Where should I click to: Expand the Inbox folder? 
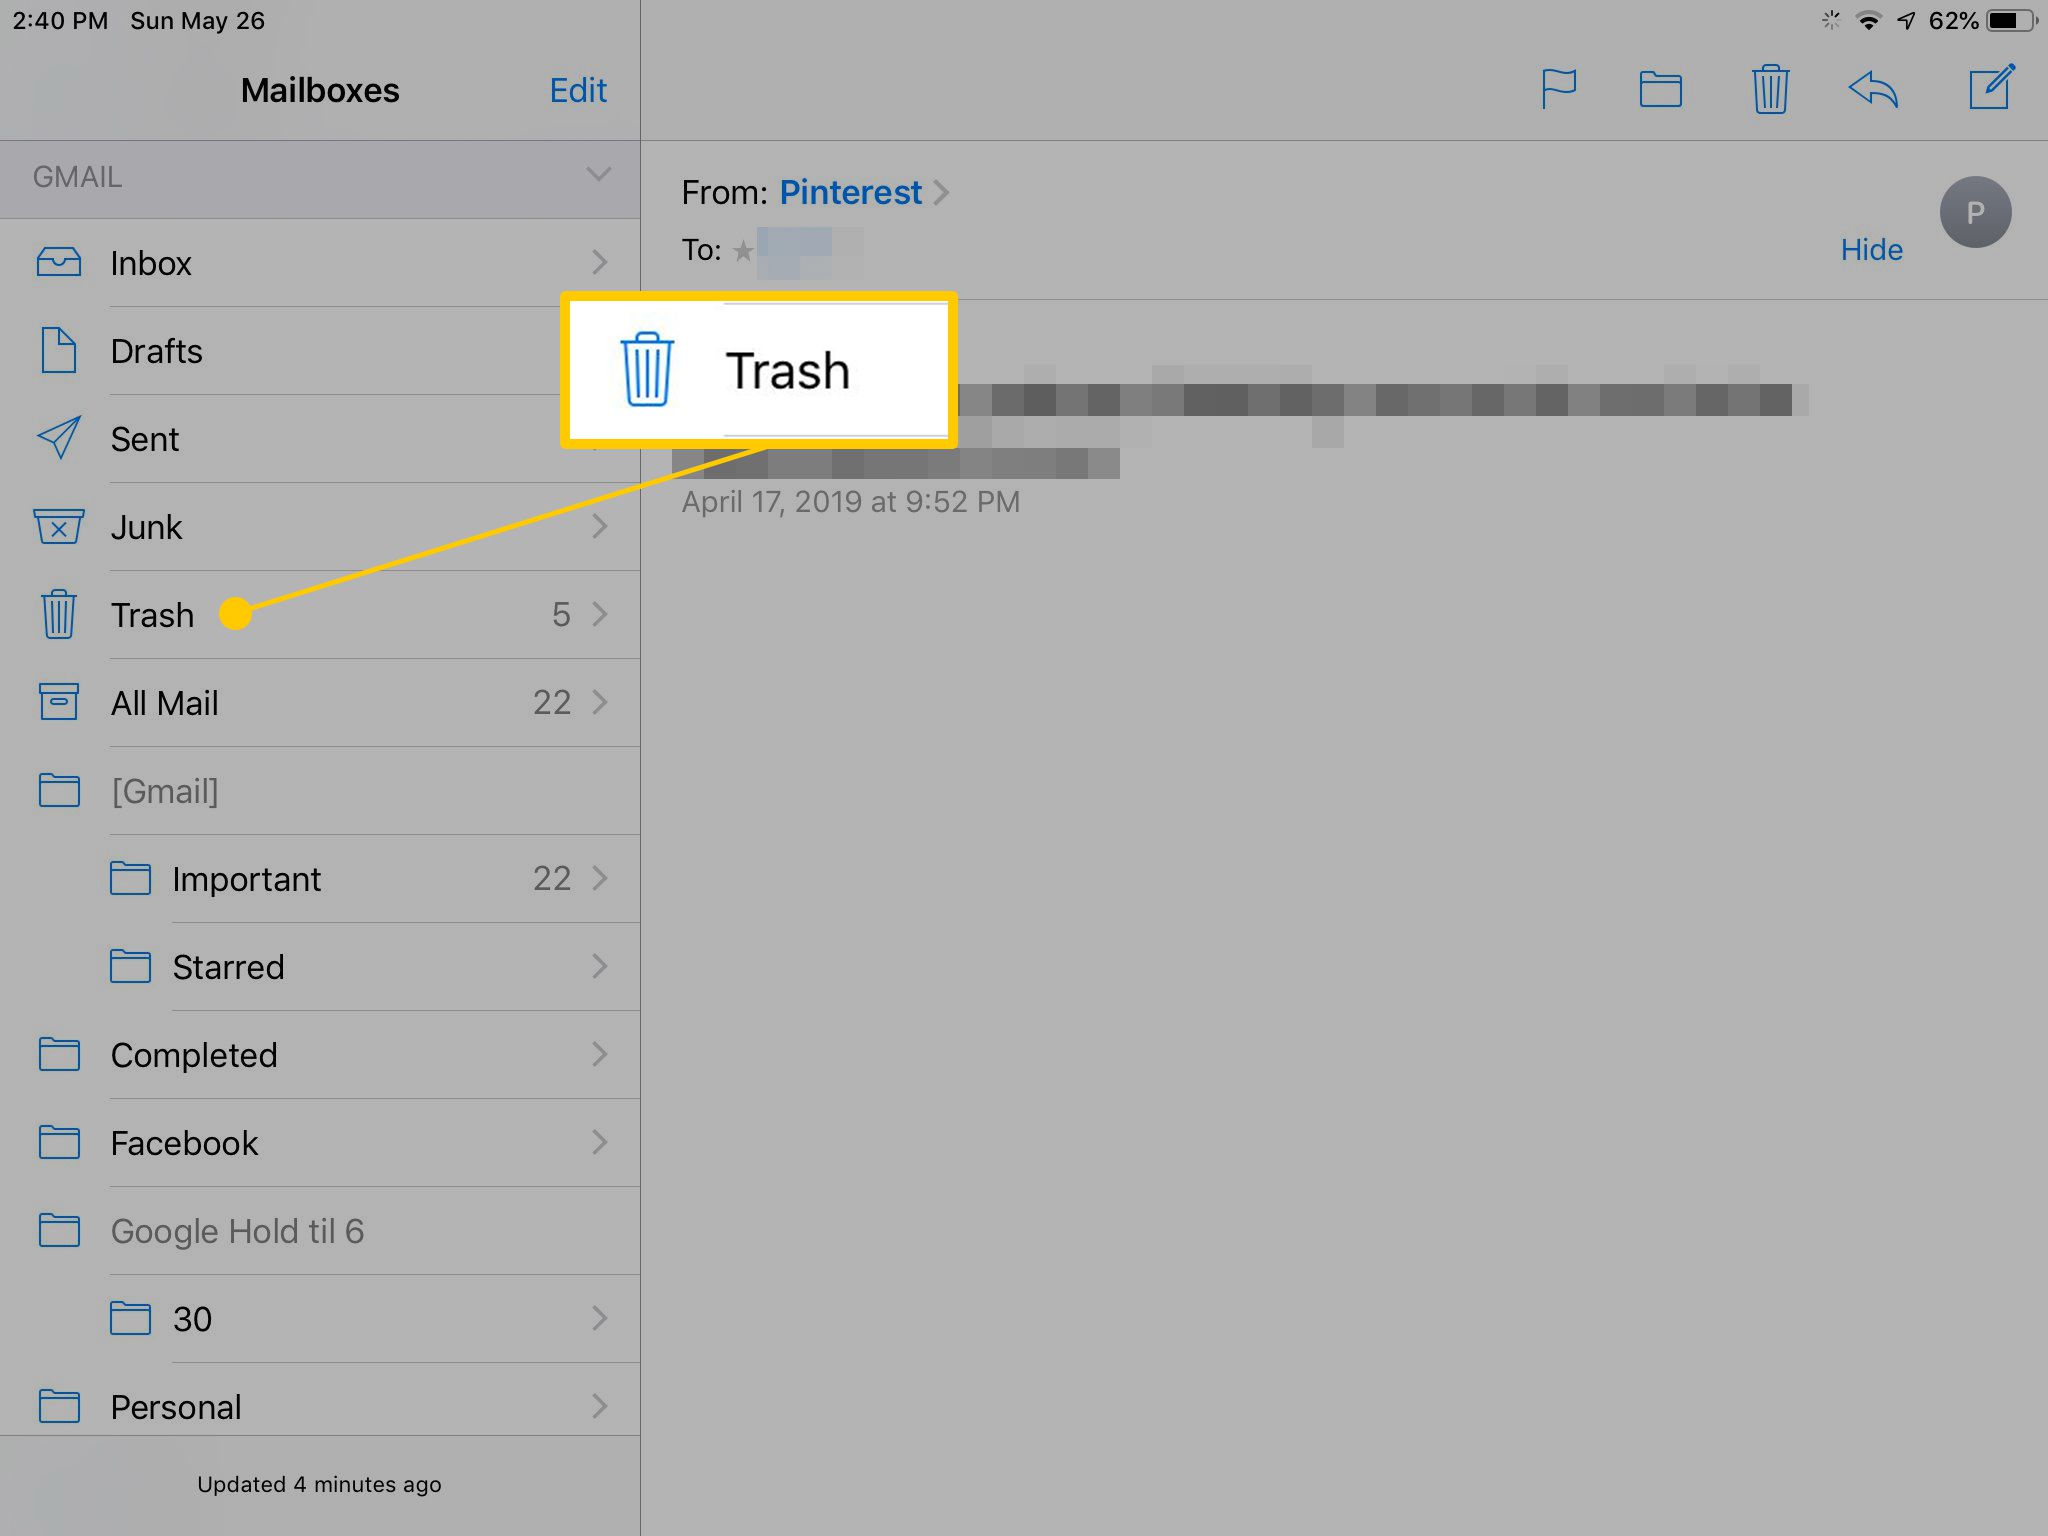[597, 263]
